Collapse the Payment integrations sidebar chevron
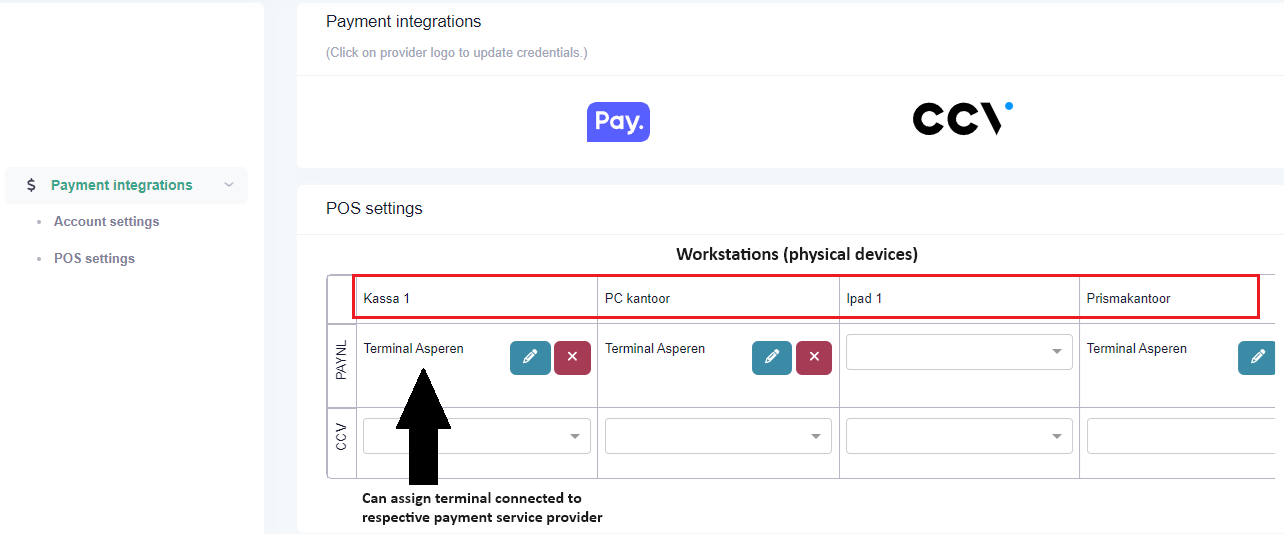This screenshot has height=534, width=1284. click(x=229, y=185)
